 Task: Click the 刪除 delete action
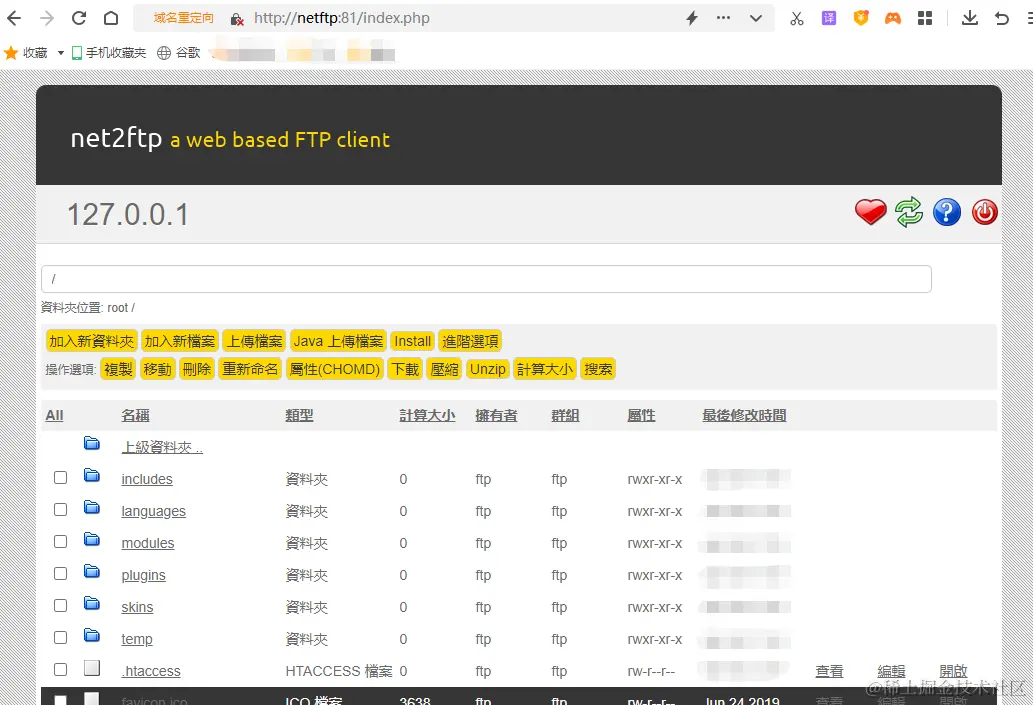197,369
